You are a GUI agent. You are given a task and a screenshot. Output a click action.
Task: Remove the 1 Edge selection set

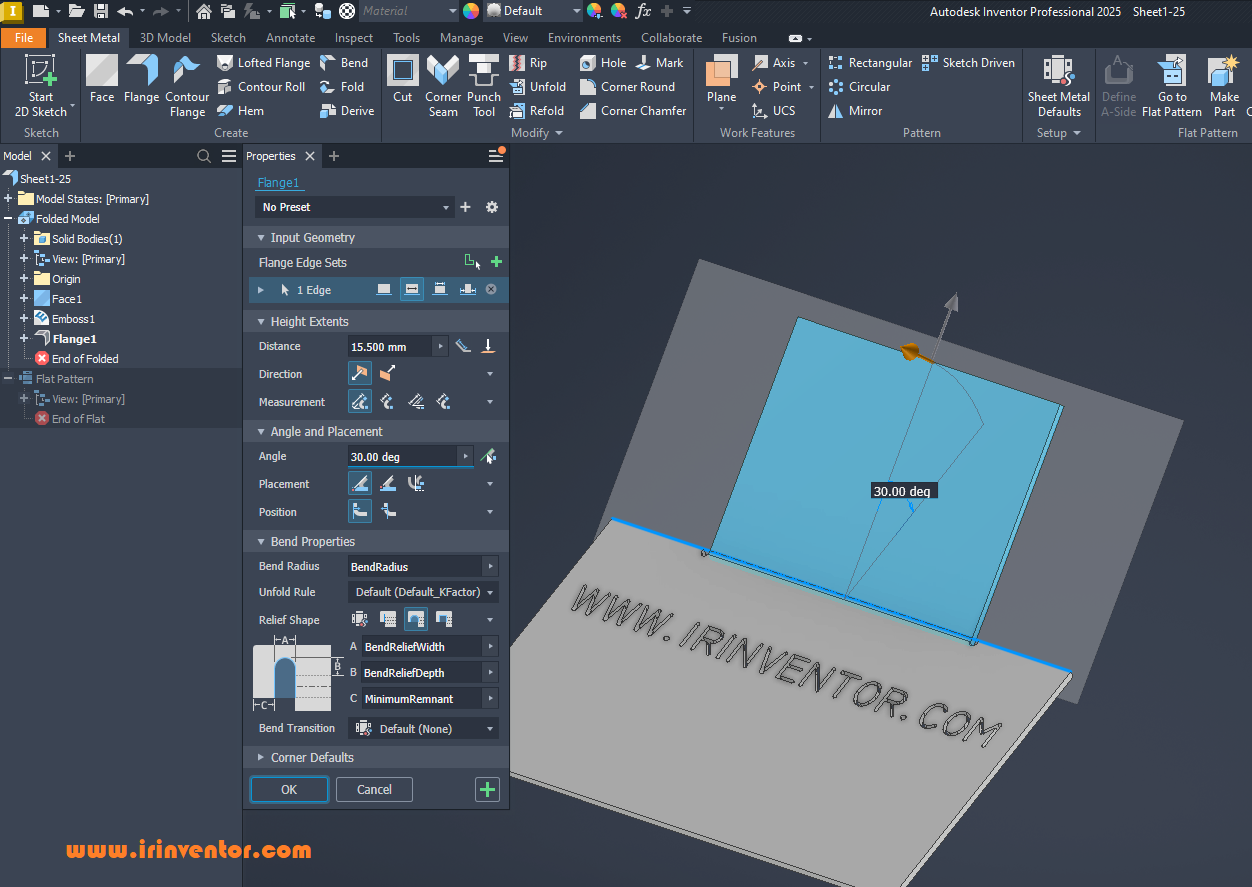[x=491, y=289]
